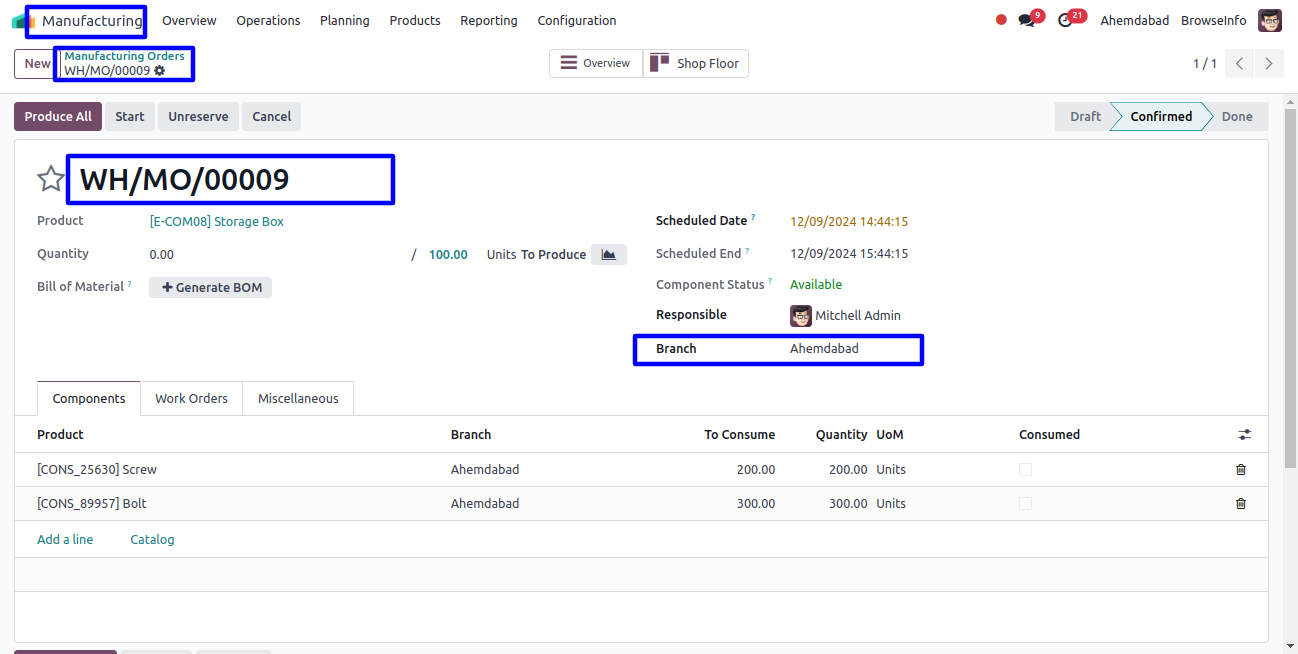Click the favorite star next to WH/MO/00009
The width and height of the screenshot is (1298, 654).
click(50, 179)
